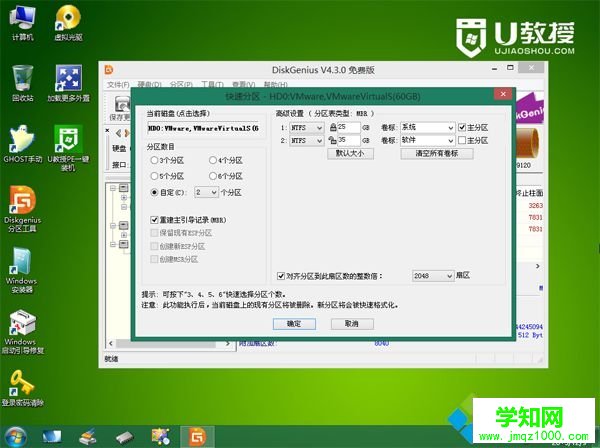600x448 pixels.
Task: Collapse the first disk tree node
Action: tap(112, 188)
